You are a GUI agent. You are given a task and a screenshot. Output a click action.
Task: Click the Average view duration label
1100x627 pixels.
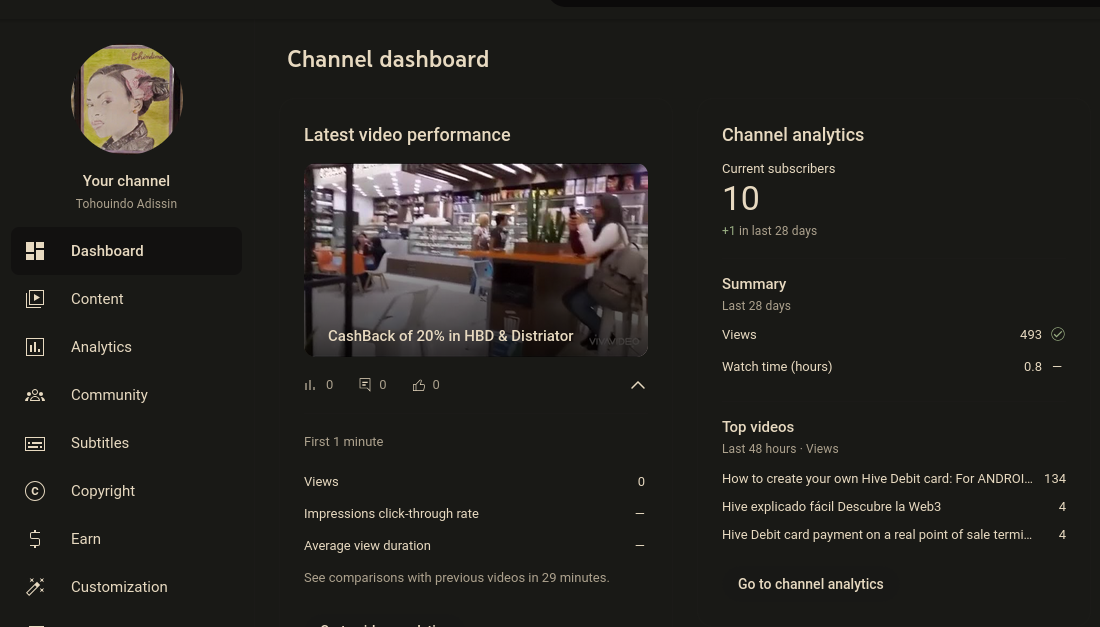pos(367,546)
